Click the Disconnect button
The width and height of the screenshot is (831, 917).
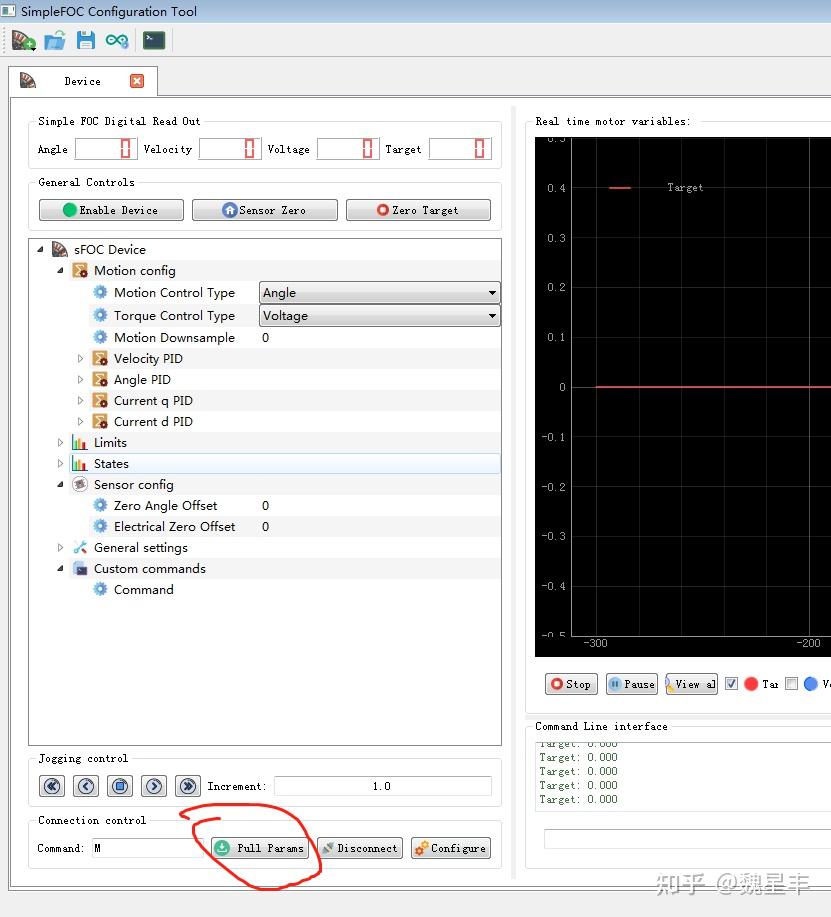pyautogui.click(x=359, y=848)
